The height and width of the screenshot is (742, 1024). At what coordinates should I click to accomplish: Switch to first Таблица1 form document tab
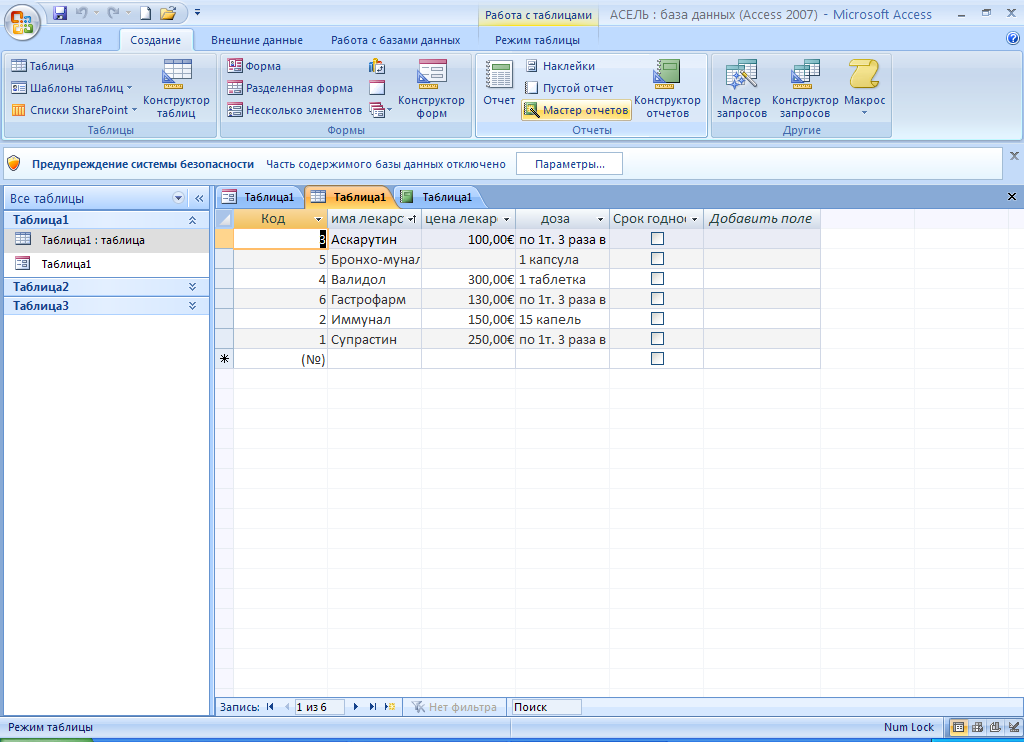(x=259, y=197)
